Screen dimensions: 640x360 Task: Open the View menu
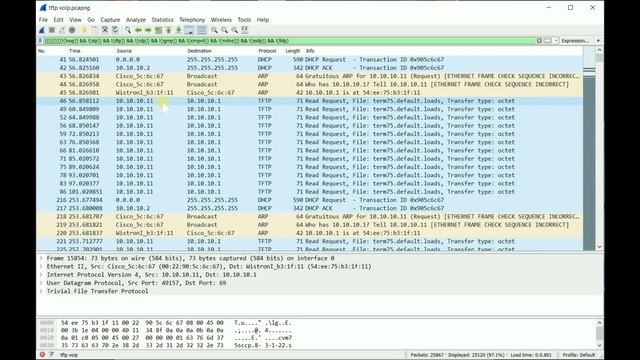(75, 20)
